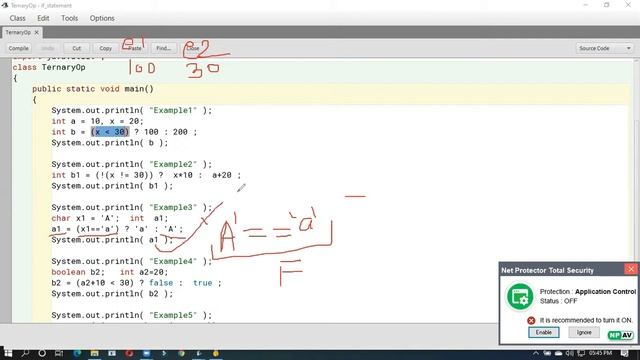Screen dimensions: 640x360
Task: Click the network tray icon
Action: point(581,353)
